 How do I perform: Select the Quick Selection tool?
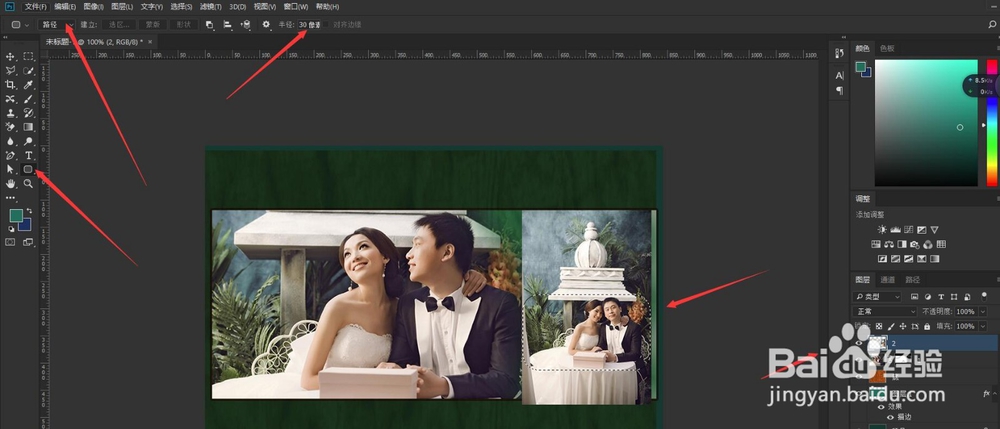click(x=28, y=71)
